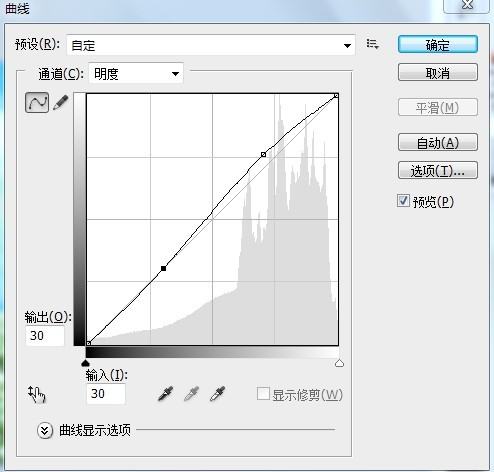
Task: Click the selected black curve point
Action: click(163, 268)
